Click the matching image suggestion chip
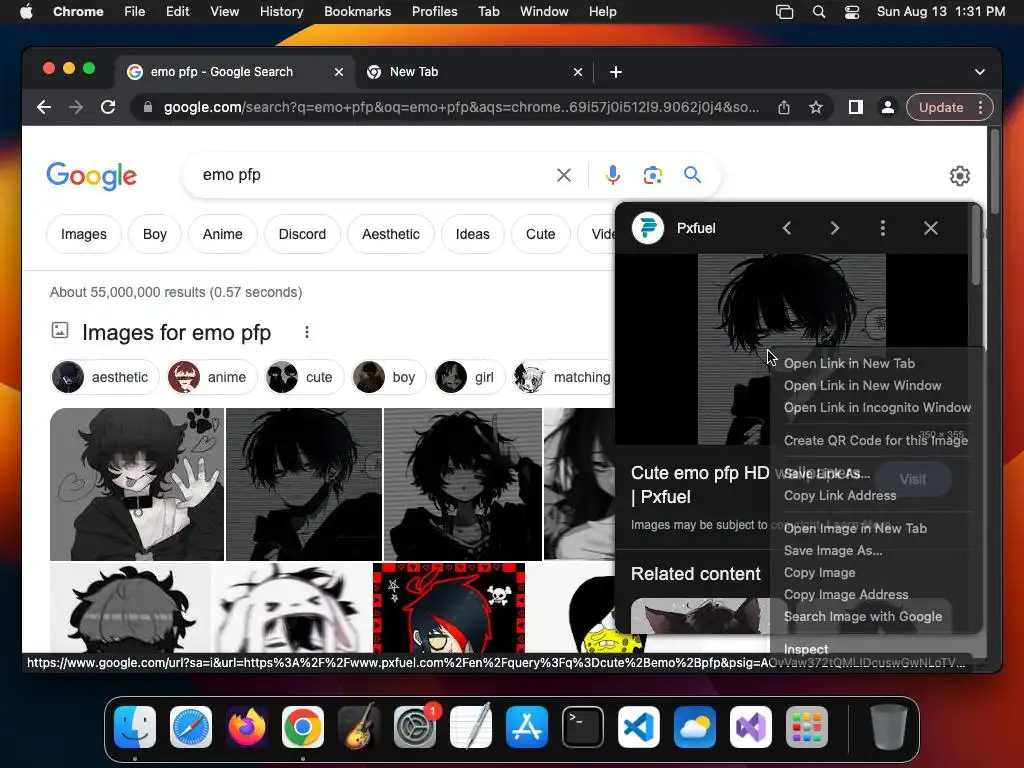 tap(564, 377)
